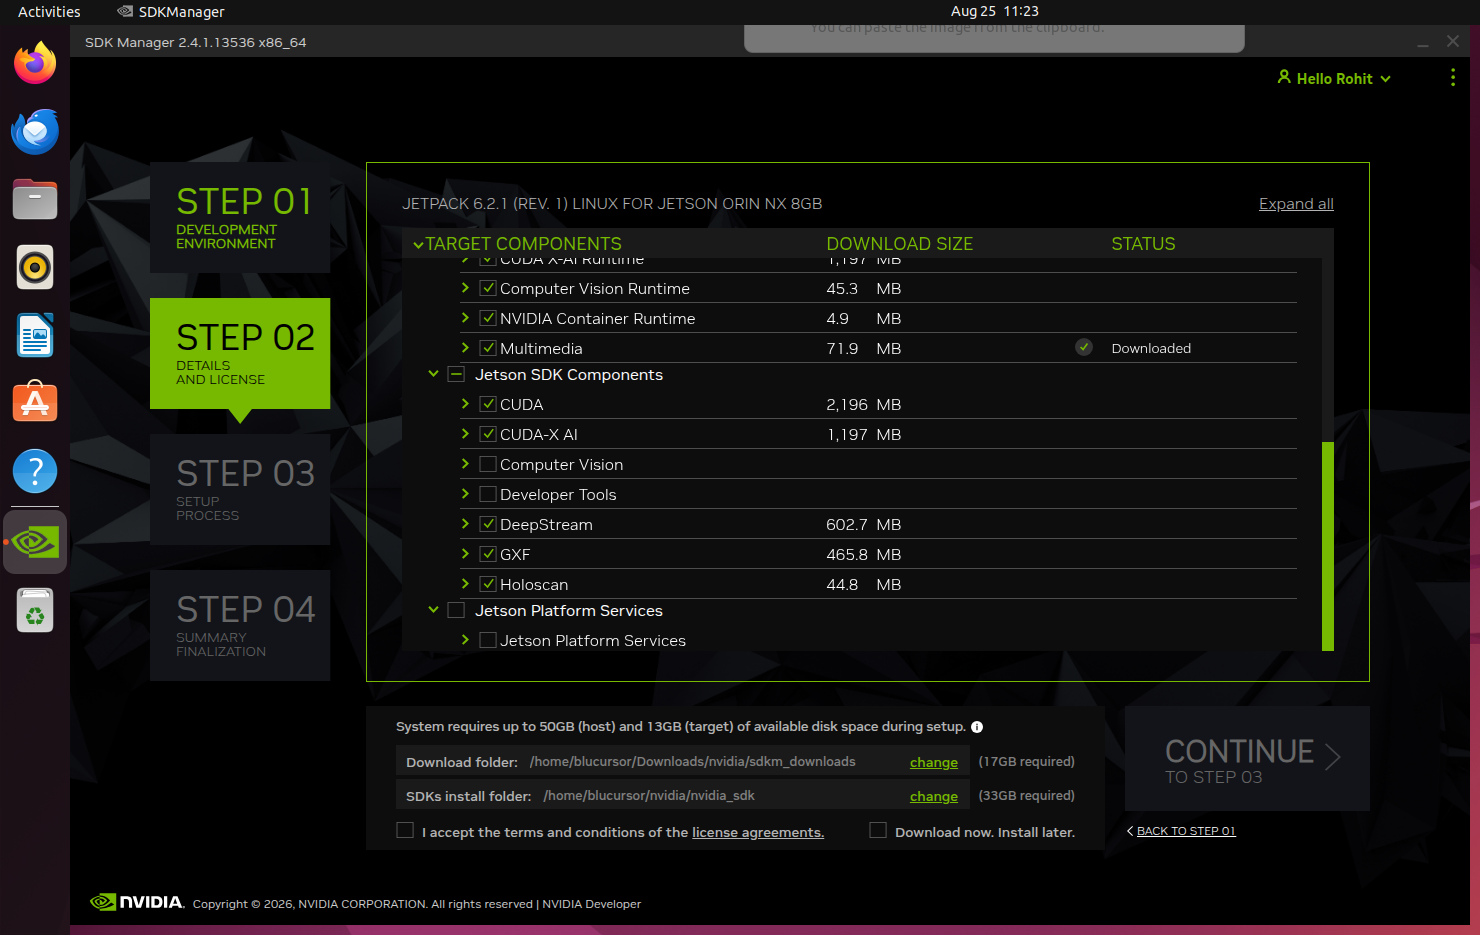Open Rhythmbox music player icon
This screenshot has height=935, width=1480.
click(35, 267)
